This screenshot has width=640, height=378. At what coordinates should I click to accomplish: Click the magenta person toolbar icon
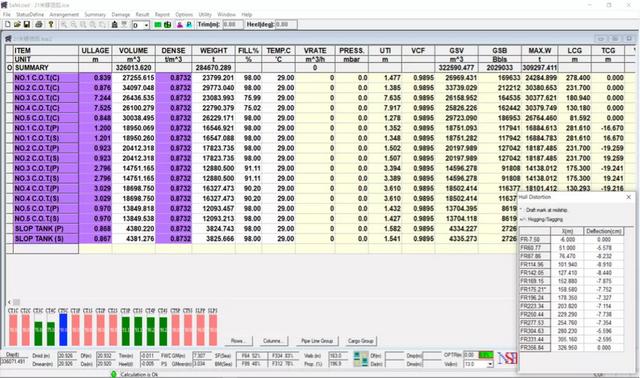[180, 25]
